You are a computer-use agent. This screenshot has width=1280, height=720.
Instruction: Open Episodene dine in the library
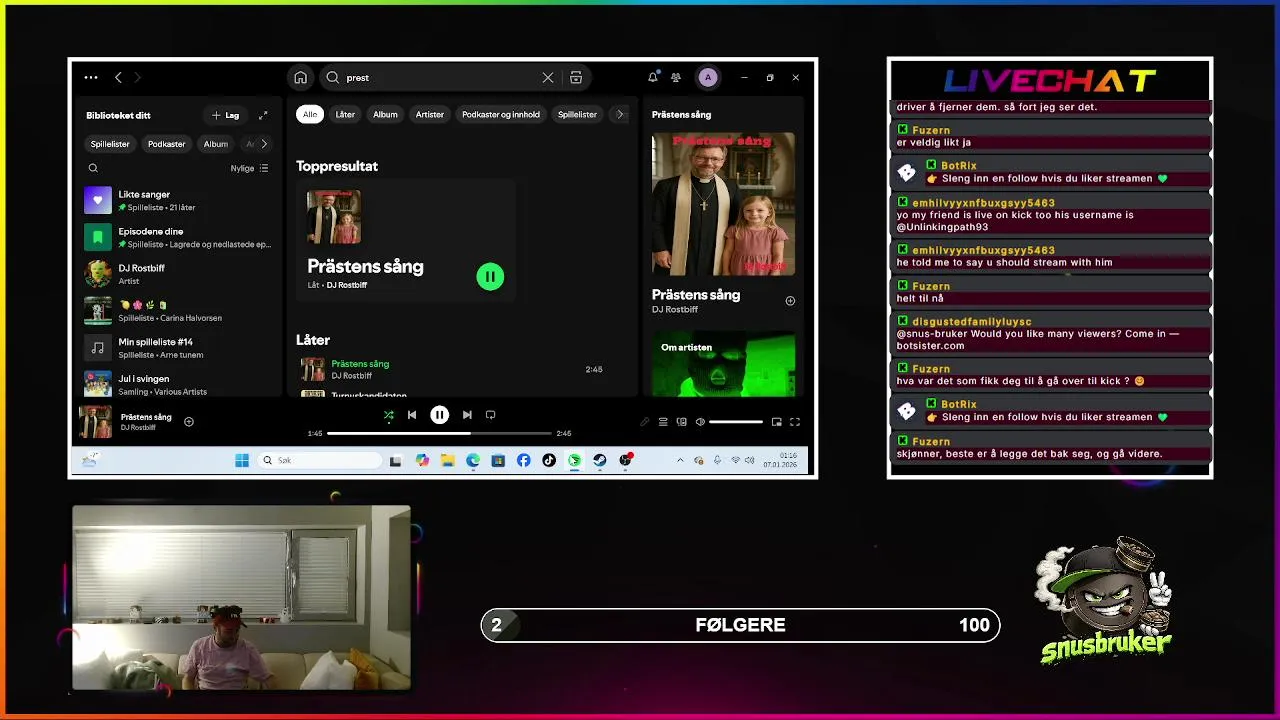pos(178,237)
